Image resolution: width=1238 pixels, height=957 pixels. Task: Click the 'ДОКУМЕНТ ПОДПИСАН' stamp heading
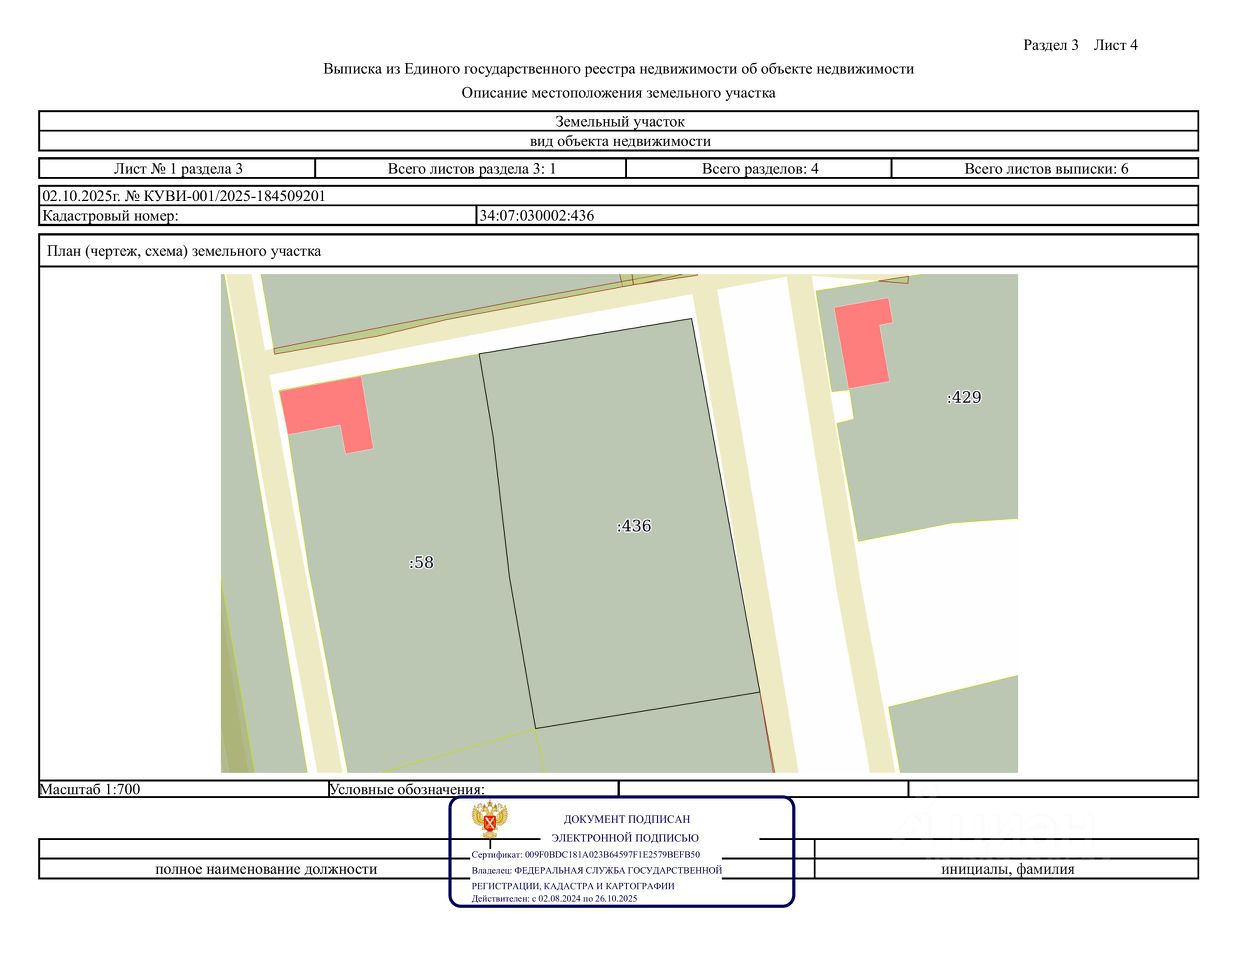click(x=627, y=819)
